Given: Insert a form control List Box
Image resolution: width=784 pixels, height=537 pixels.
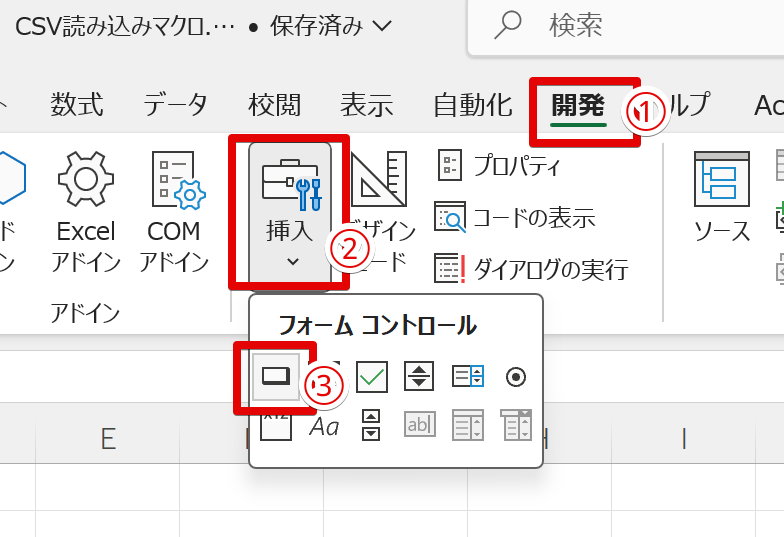Looking at the screenshot, I should (468, 376).
